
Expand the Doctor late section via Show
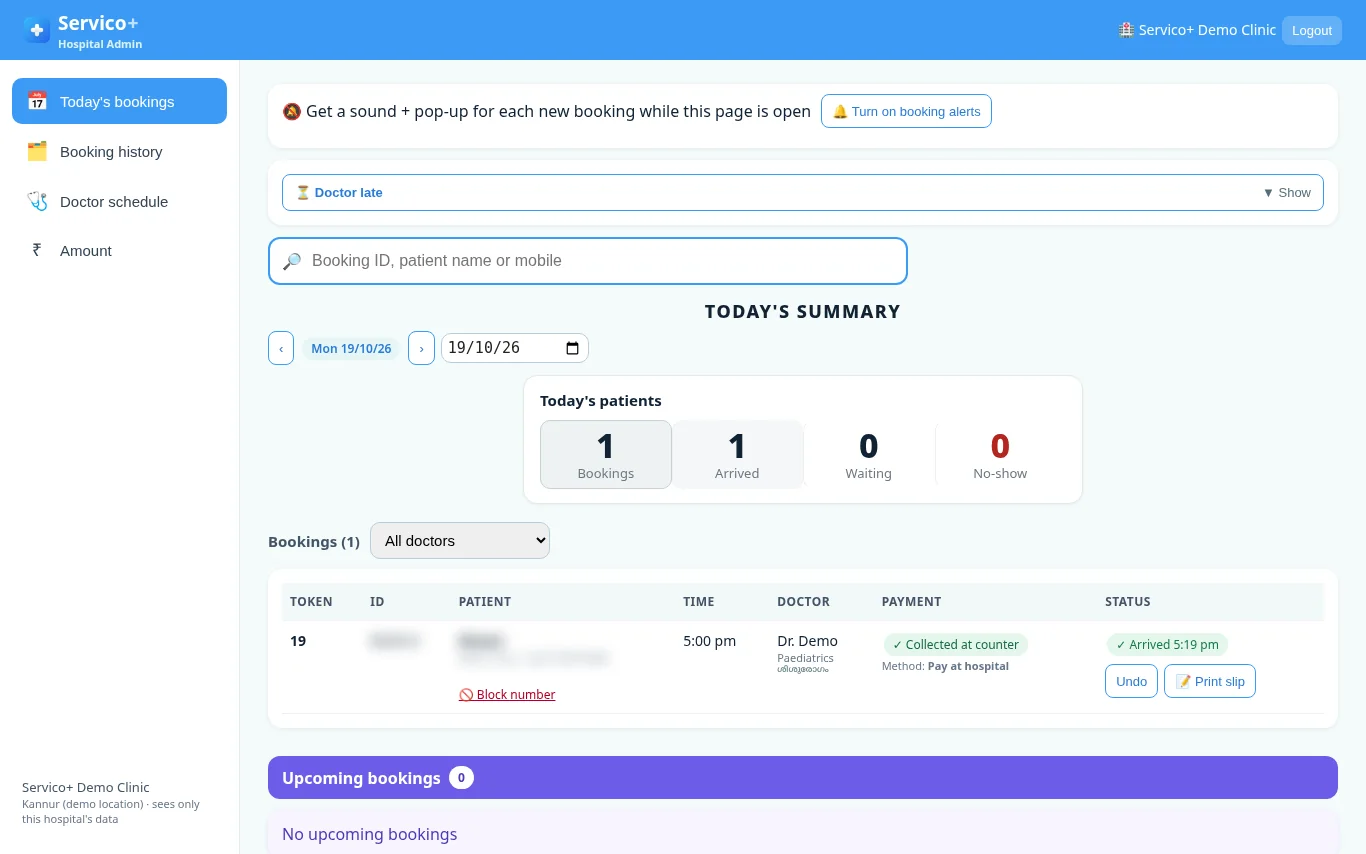1287,192
